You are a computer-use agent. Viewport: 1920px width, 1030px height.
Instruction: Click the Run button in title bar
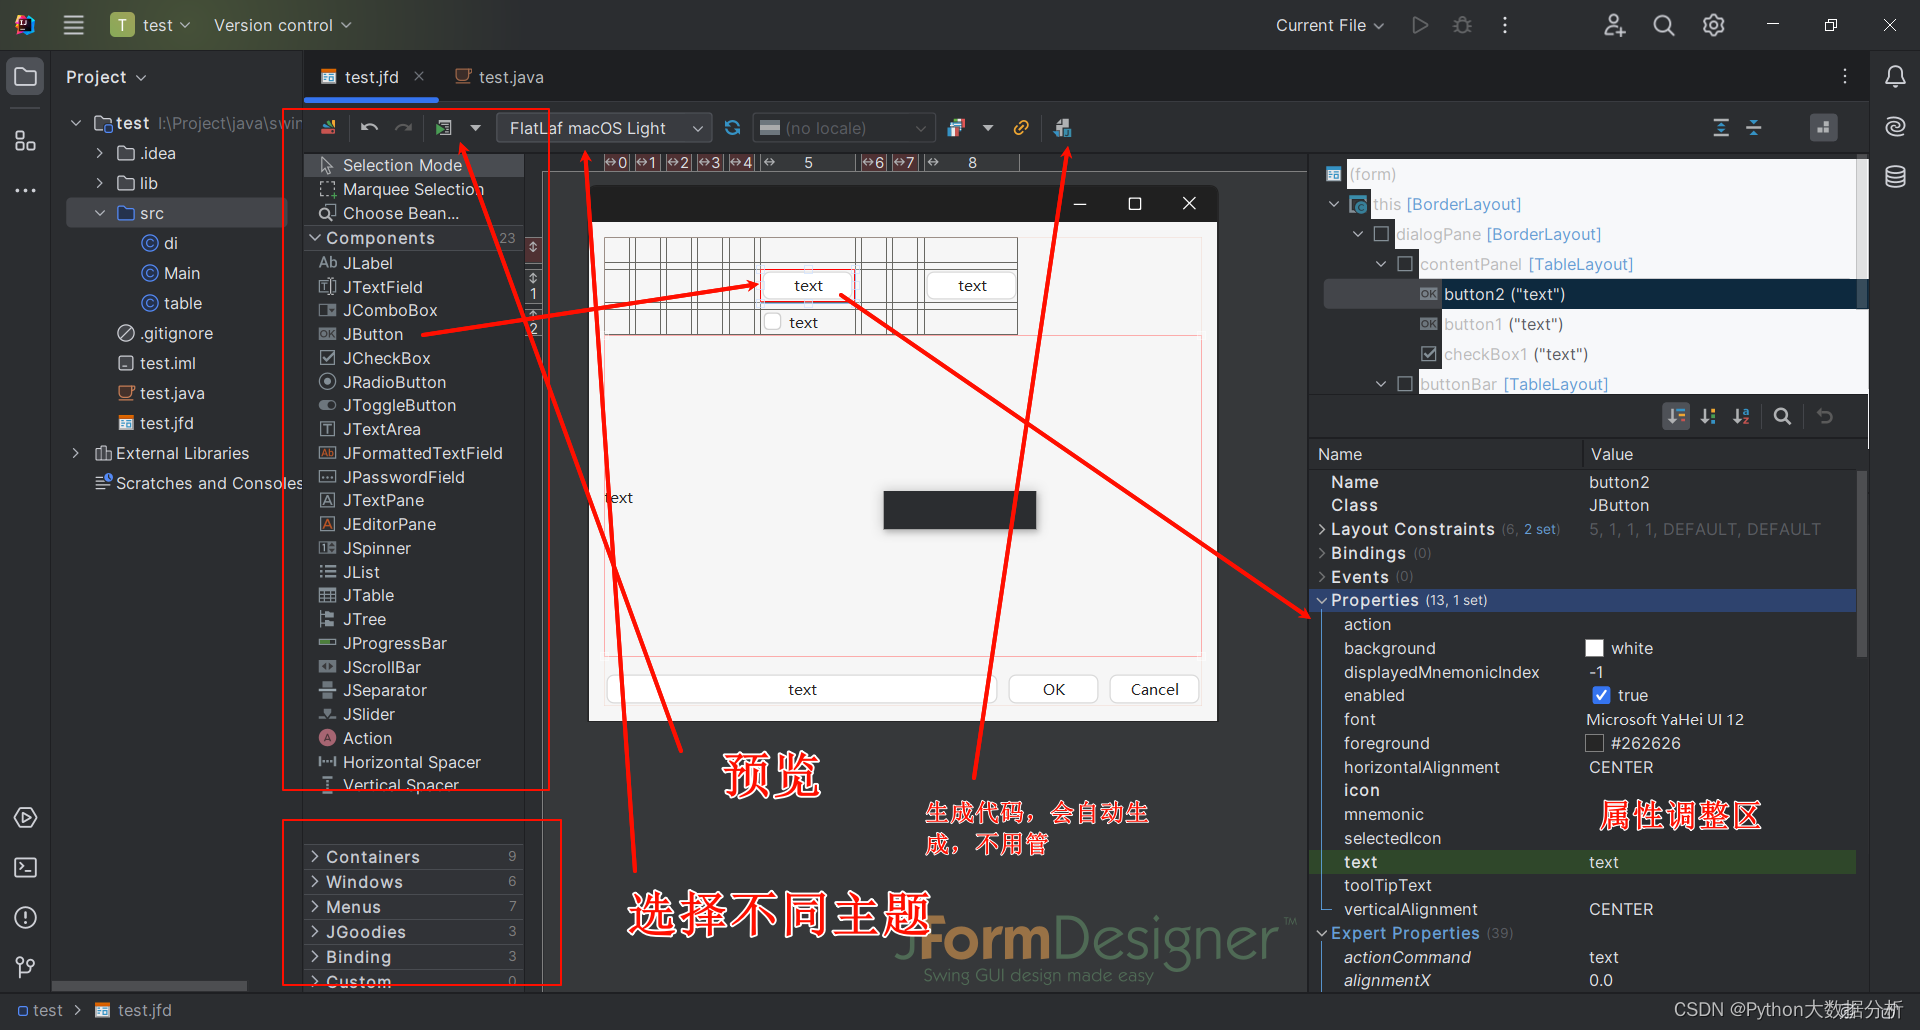coord(1420,25)
